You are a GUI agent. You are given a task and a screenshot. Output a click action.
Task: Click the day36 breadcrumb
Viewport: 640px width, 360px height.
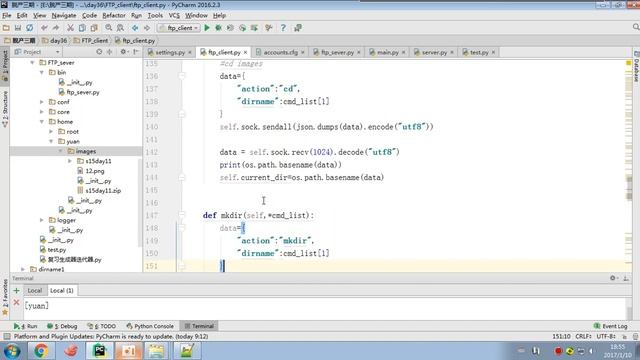click(55, 40)
